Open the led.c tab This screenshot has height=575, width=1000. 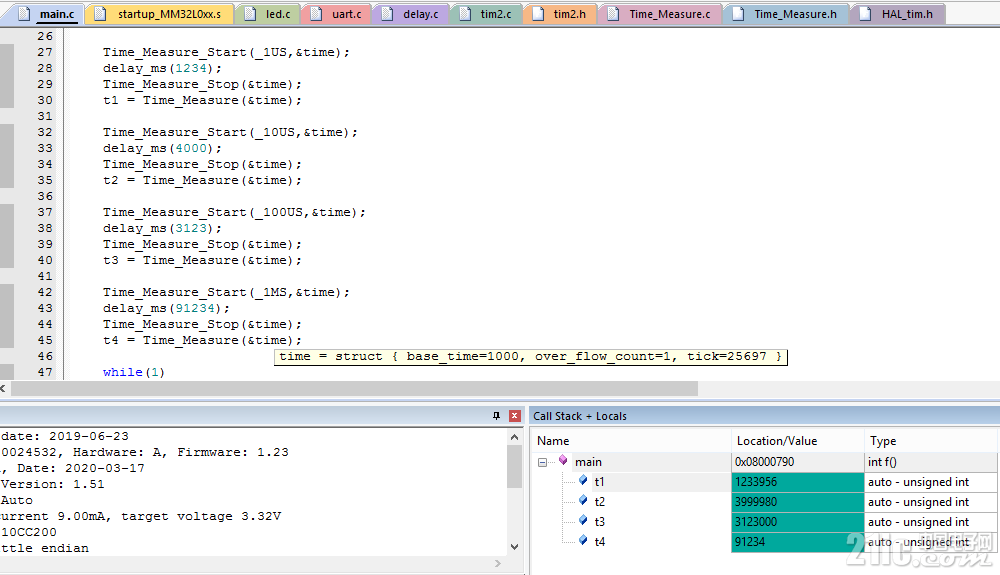pos(268,14)
